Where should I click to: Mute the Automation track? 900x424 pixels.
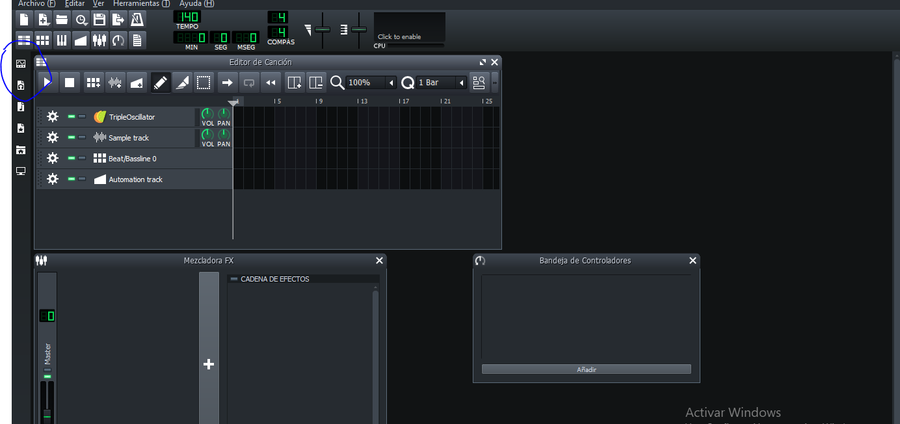click(72, 179)
